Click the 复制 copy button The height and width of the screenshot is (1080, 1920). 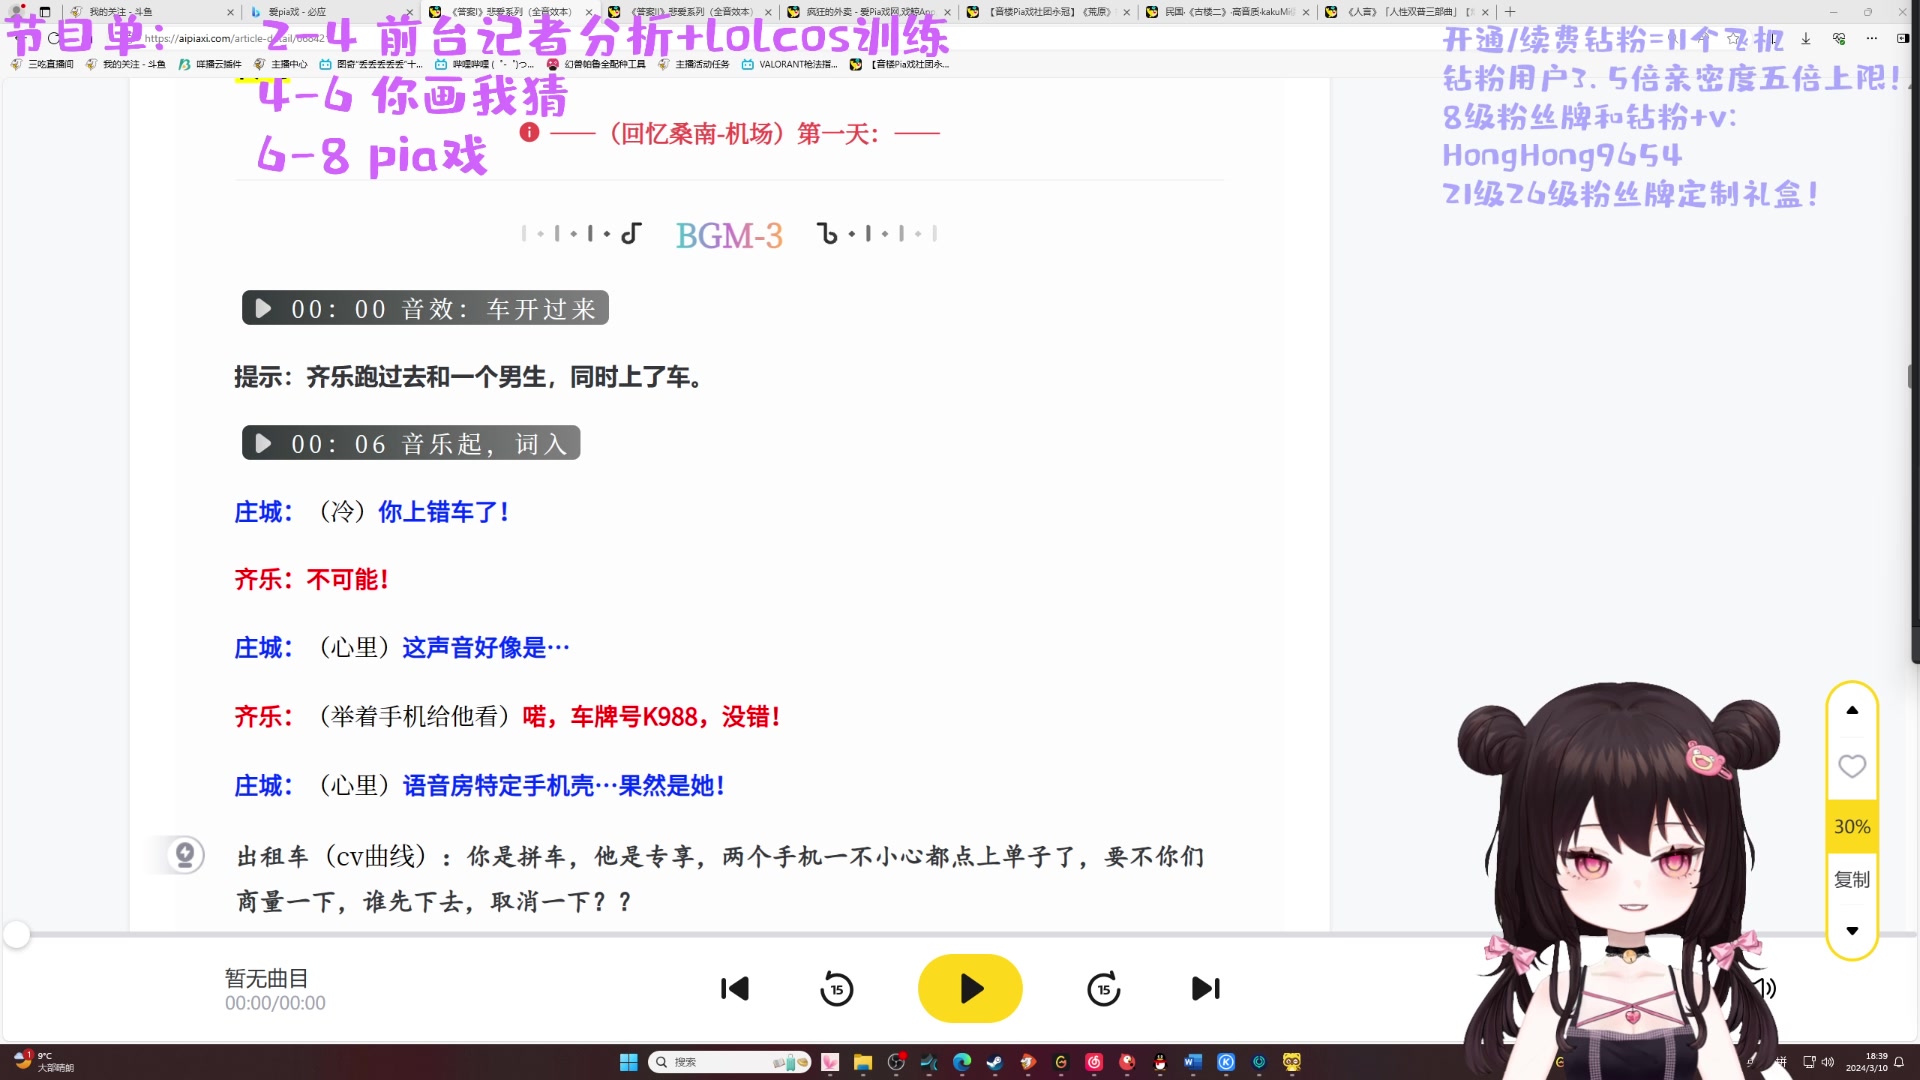click(1852, 880)
